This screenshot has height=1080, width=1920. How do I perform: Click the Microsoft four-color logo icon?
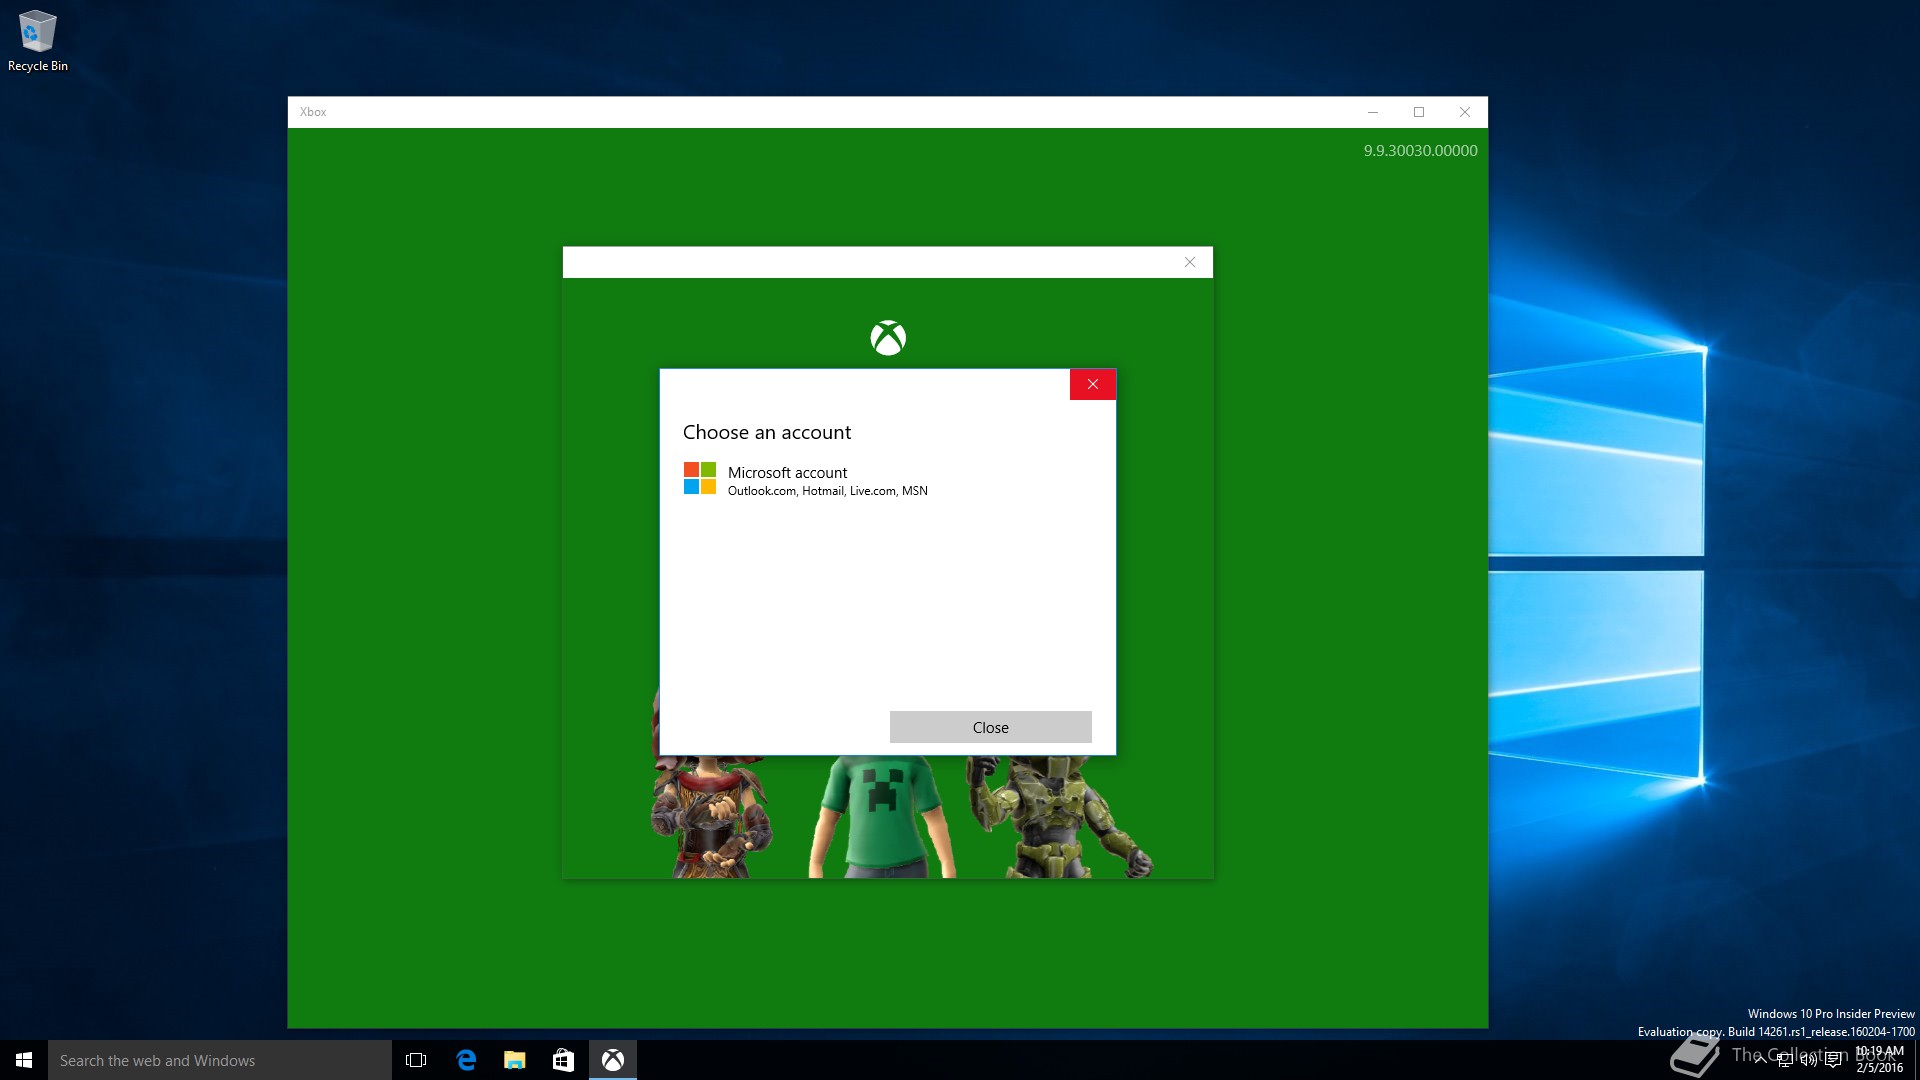pyautogui.click(x=700, y=478)
